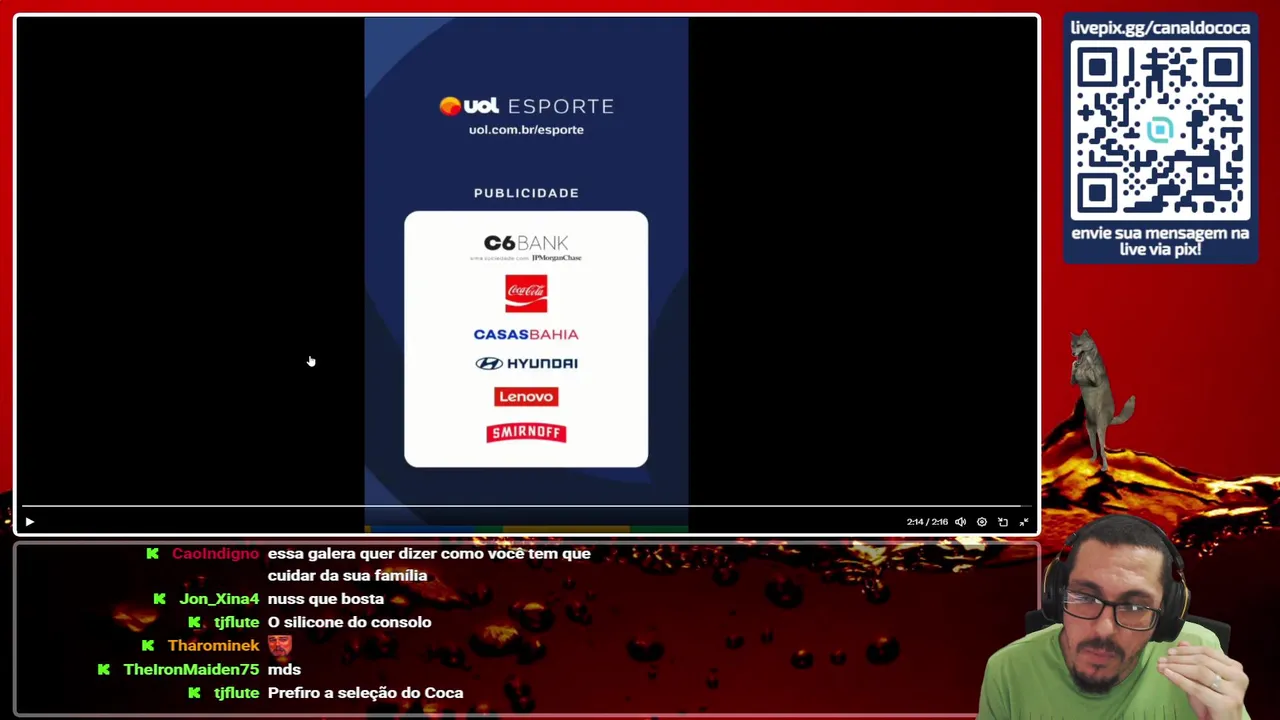Click the UOL Esporte logo

coord(526,106)
